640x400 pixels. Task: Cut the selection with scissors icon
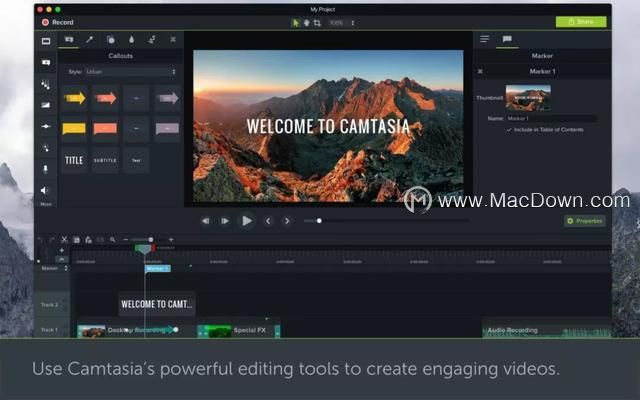pos(64,240)
